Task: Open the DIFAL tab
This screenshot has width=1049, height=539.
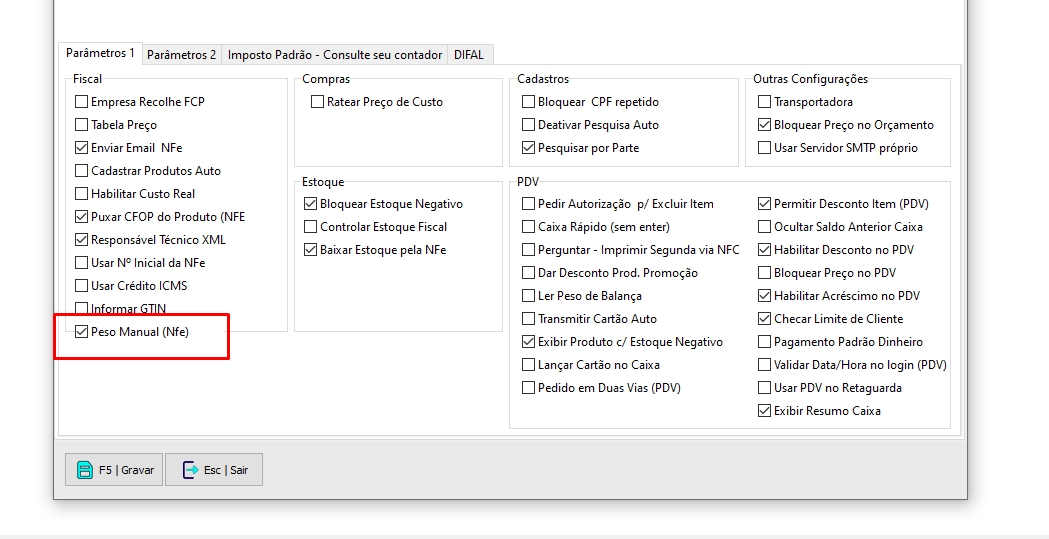Action: click(468, 55)
